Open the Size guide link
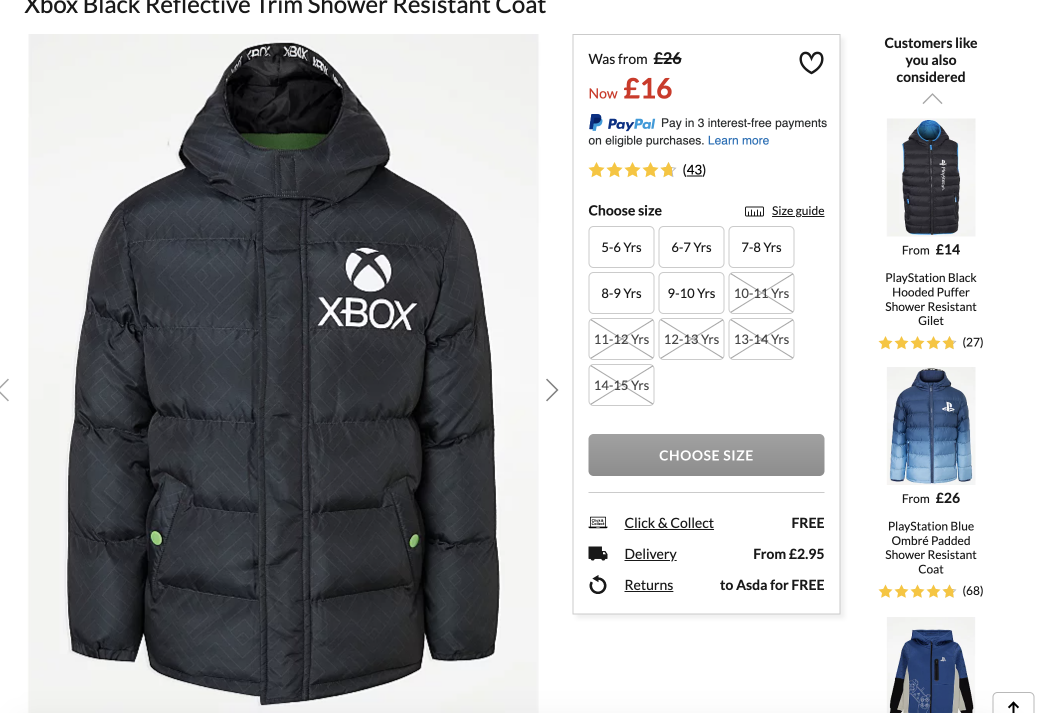 pyautogui.click(x=798, y=211)
